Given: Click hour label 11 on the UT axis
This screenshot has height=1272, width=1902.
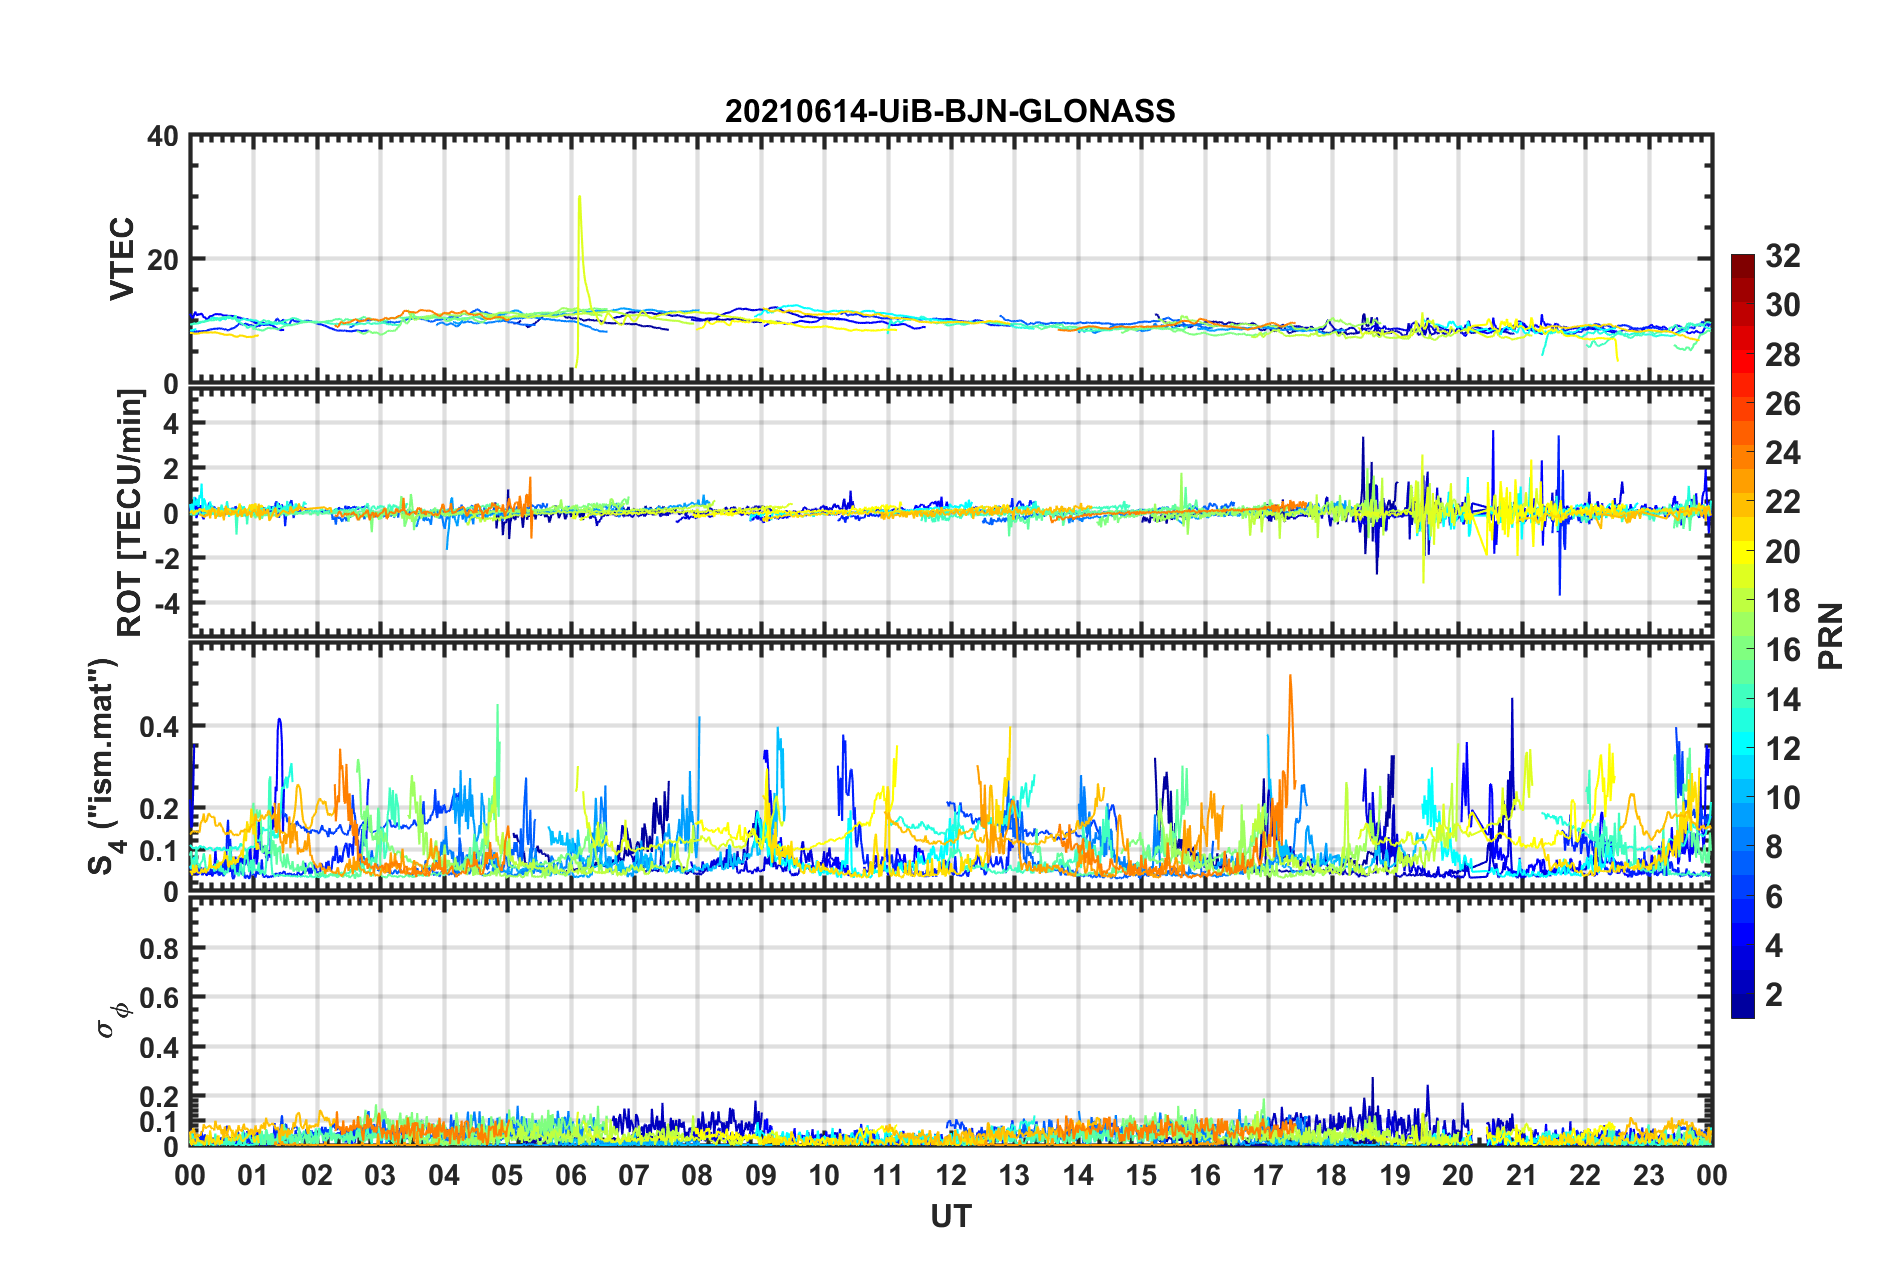Looking at the screenshot, I should [888, 1175].
